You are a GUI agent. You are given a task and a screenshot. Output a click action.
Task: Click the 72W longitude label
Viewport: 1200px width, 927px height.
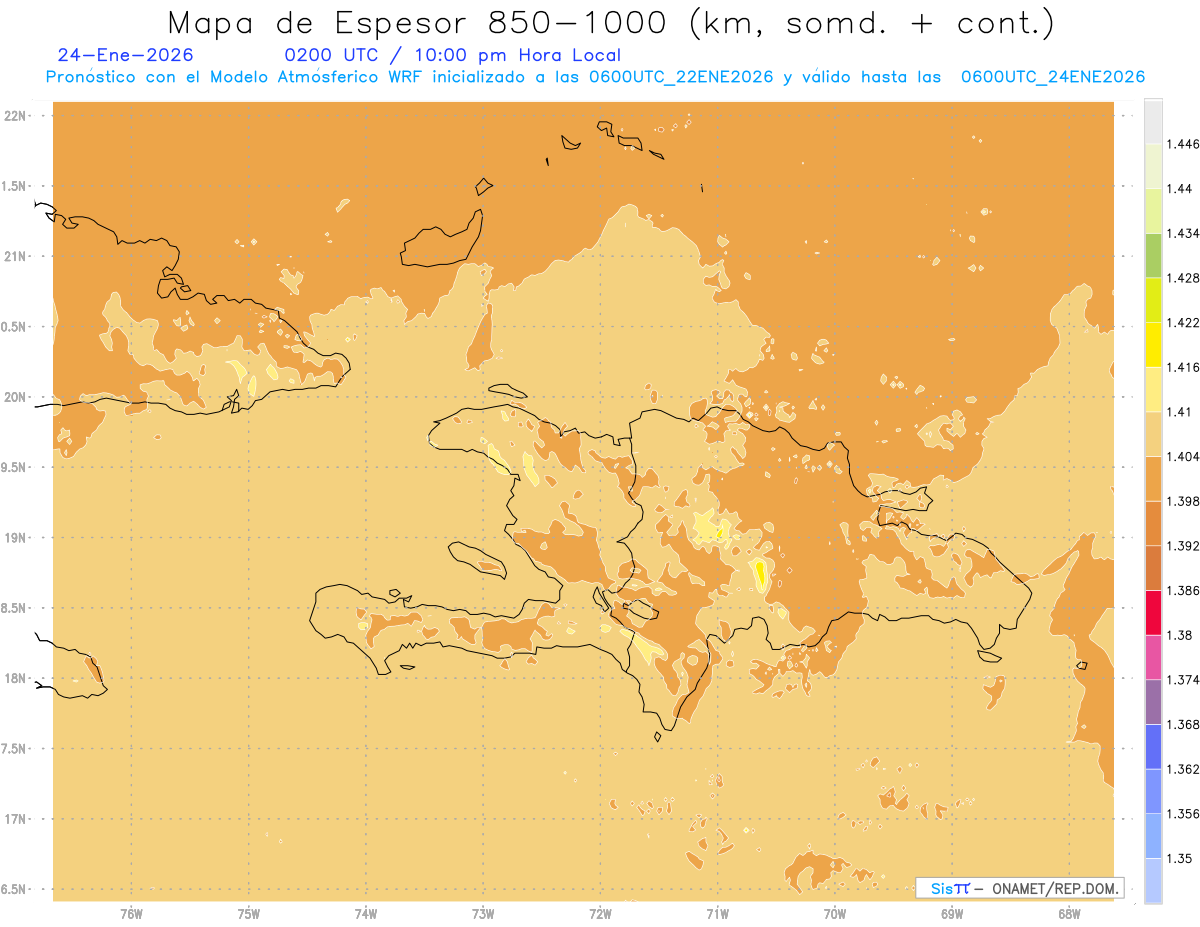coord(601,913)
